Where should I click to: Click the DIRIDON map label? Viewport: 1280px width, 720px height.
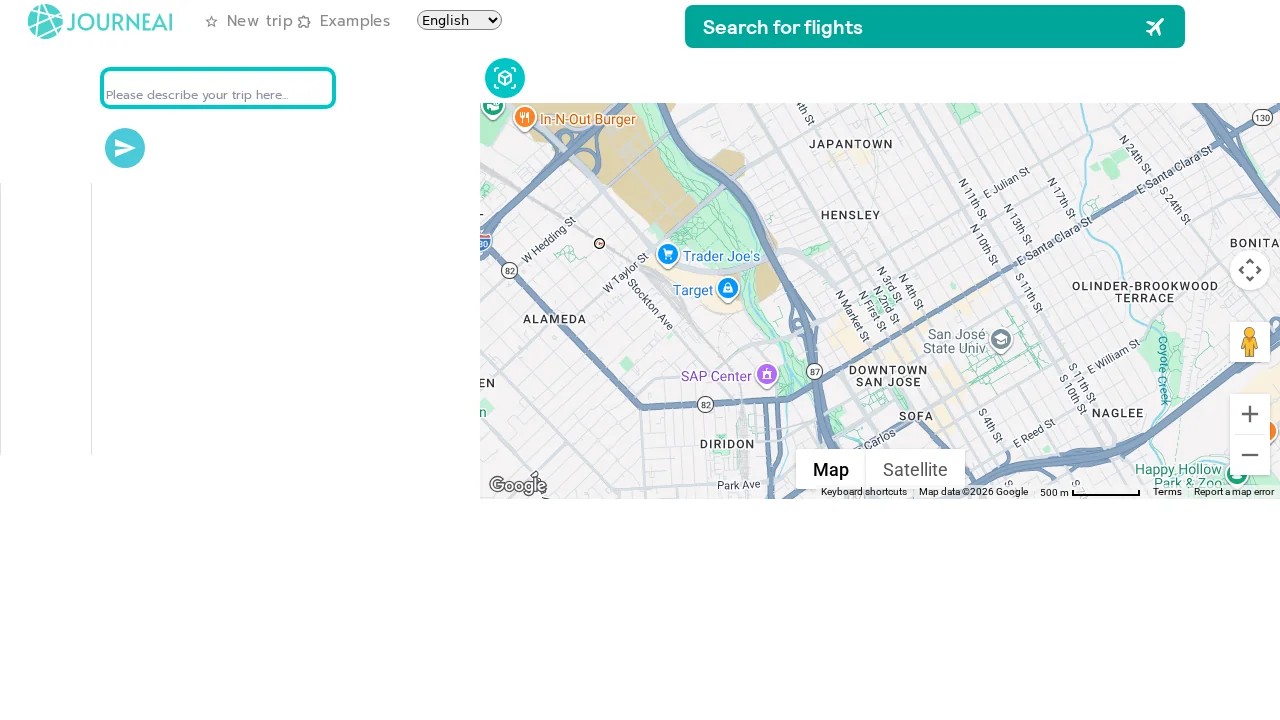[727, 444]
